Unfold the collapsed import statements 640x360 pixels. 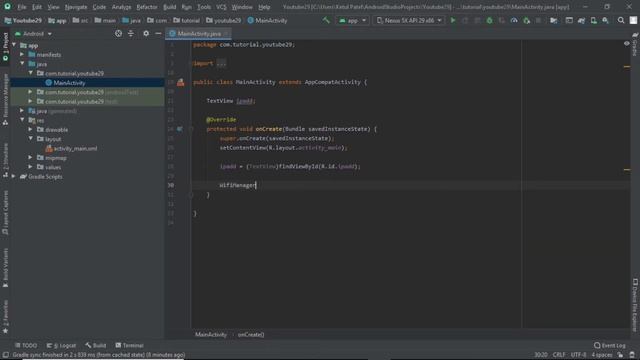coord(221,63)
